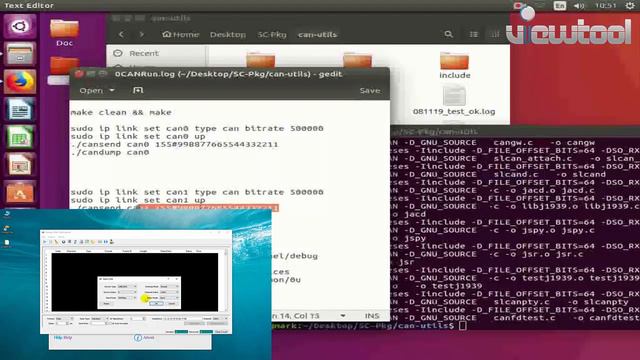Create a new document in gedit
The height and width of the screenshot is (360, 640).
(x=138, y=90)
